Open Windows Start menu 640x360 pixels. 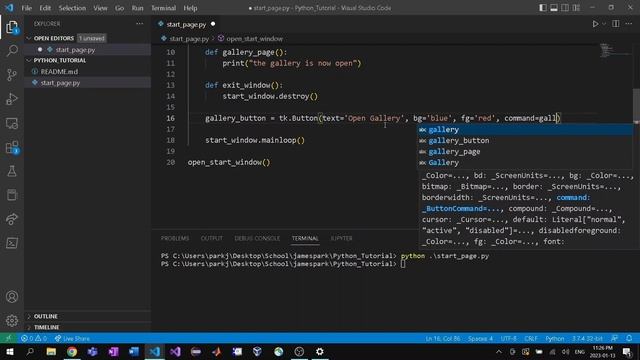[x=9, y=352]
